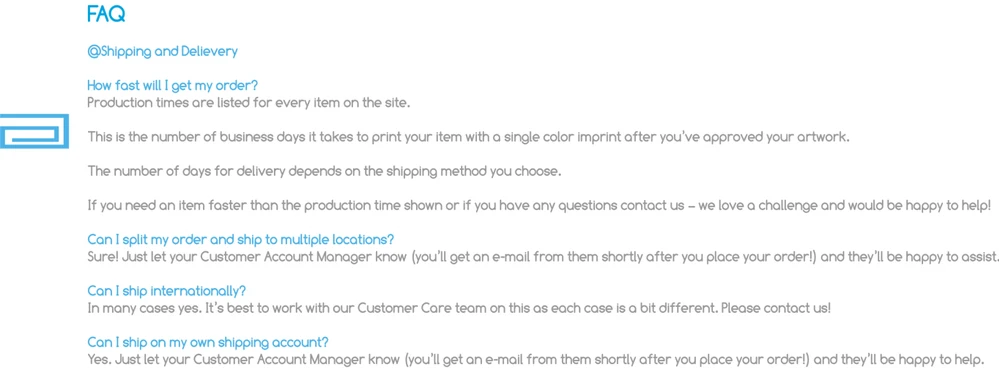This screenshot has height=380, width=999.
Task: Open 'Can I ship on my own shipping account?'
Action: [x=208, y=342]
